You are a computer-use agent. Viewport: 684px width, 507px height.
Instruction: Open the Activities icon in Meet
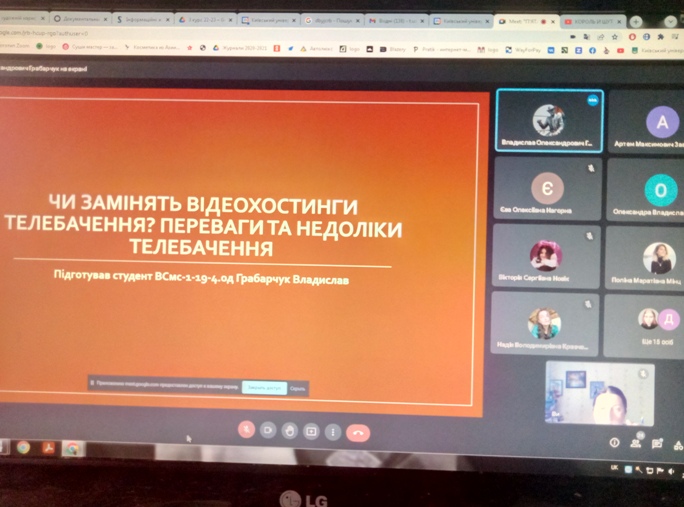678,445
